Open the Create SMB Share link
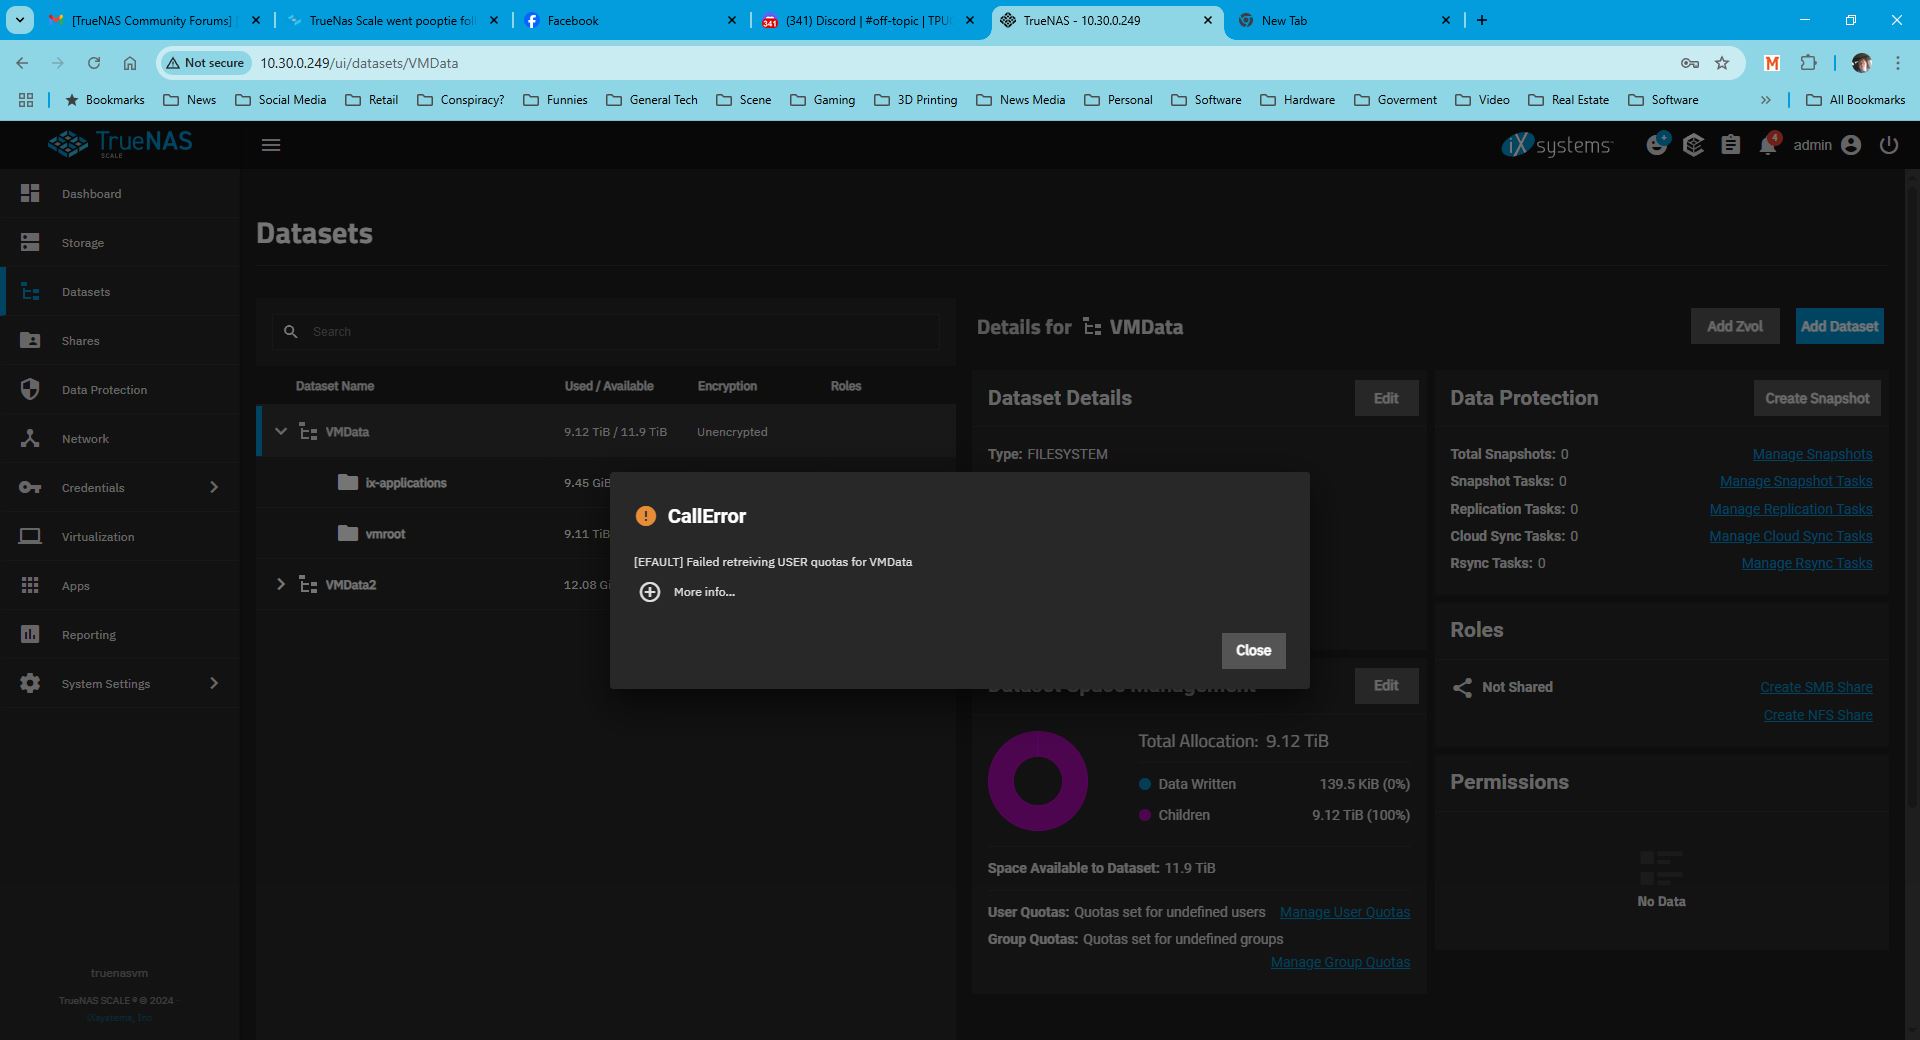1920x1040 pixels. [1816, 687]
